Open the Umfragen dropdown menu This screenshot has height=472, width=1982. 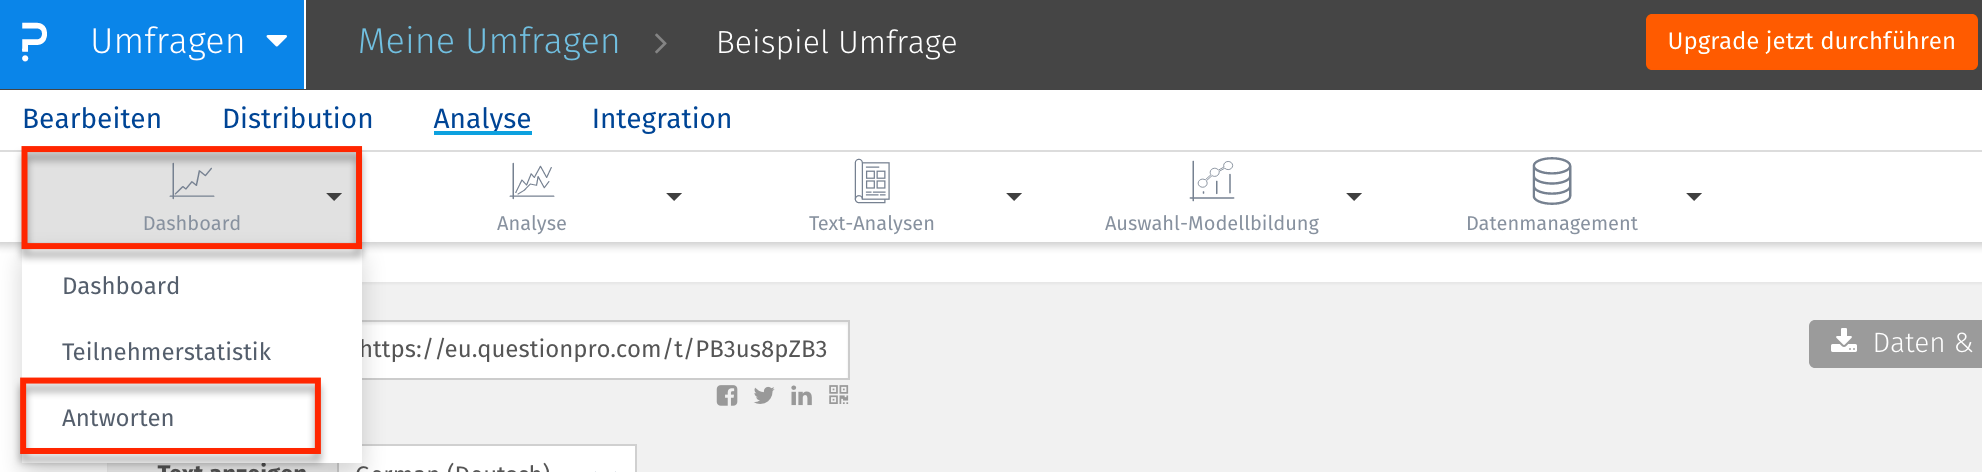277,42
